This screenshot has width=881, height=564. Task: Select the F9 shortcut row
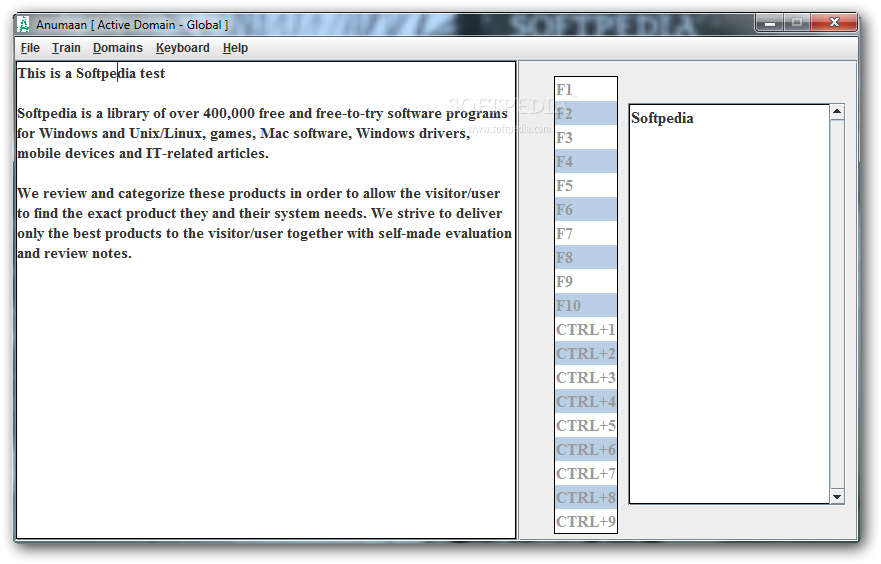tap(585, 281)
